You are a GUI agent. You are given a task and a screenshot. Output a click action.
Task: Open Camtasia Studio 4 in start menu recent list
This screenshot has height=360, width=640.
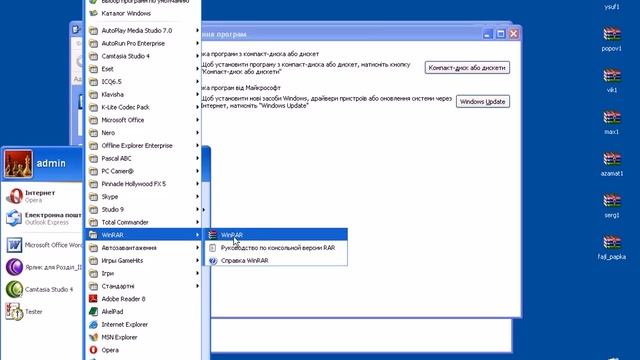click(x=43, y=289)
